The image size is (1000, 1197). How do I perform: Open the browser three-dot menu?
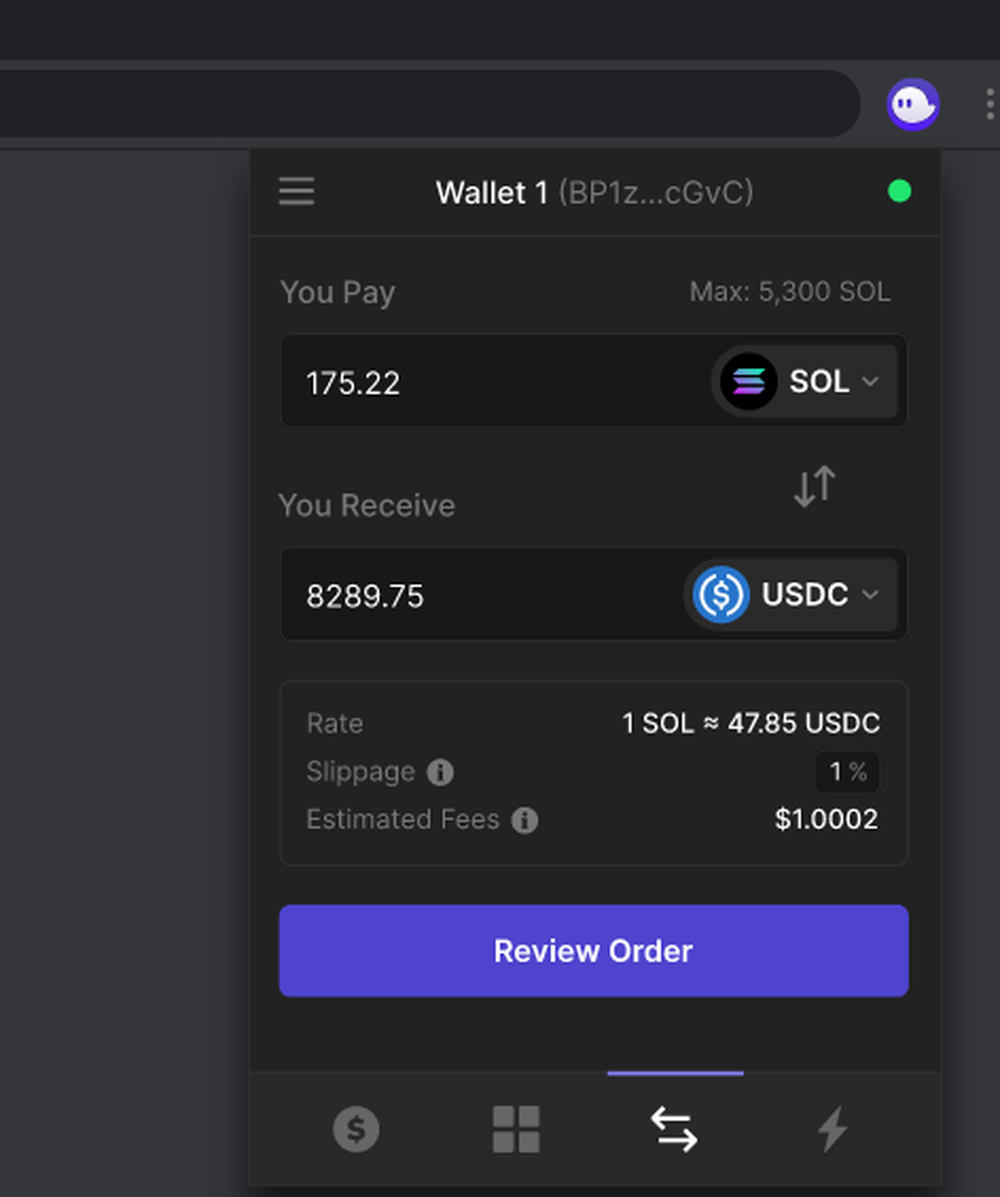989,105
